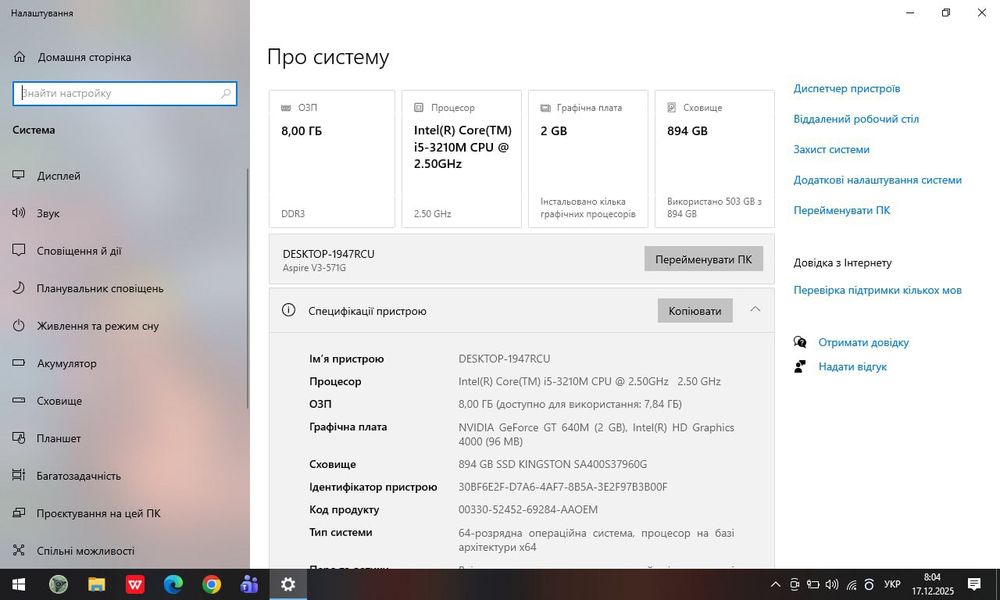1000x600 pixels.
Task: Click the Процесор chip icon
Action: point(419,108)
